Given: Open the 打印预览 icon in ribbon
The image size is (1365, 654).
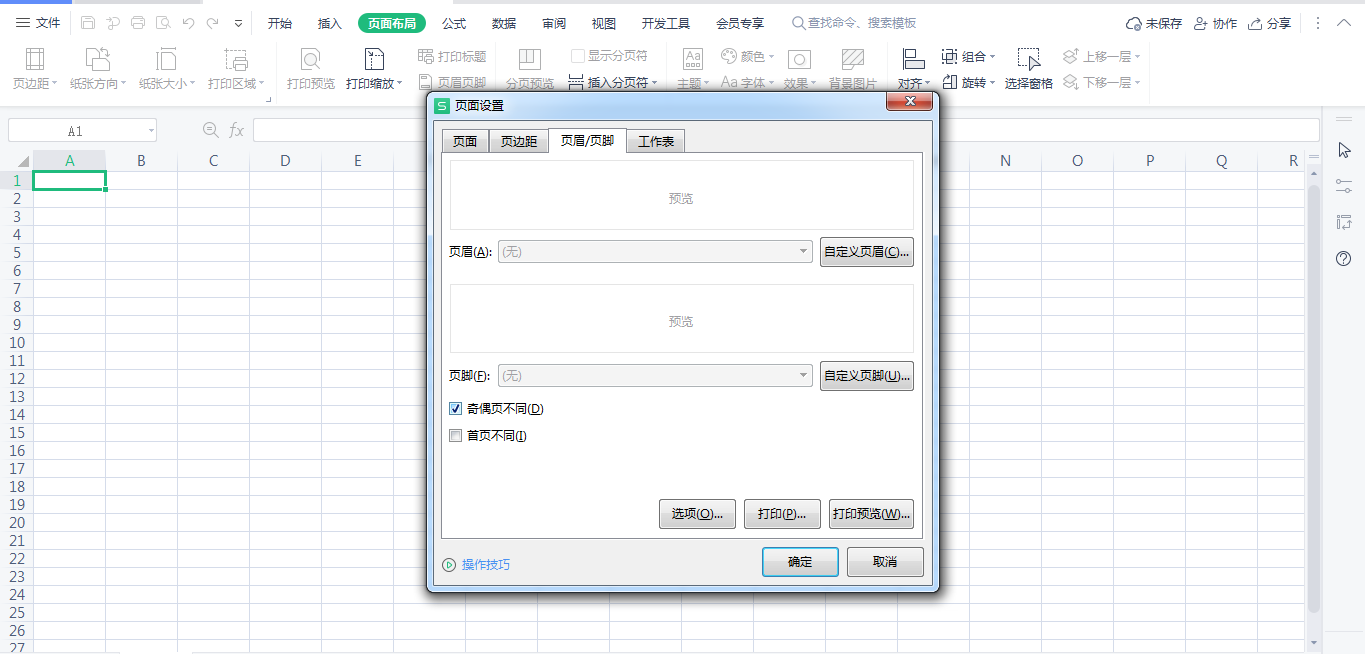Looking at the screenshot, I should [x=311, y=60].
